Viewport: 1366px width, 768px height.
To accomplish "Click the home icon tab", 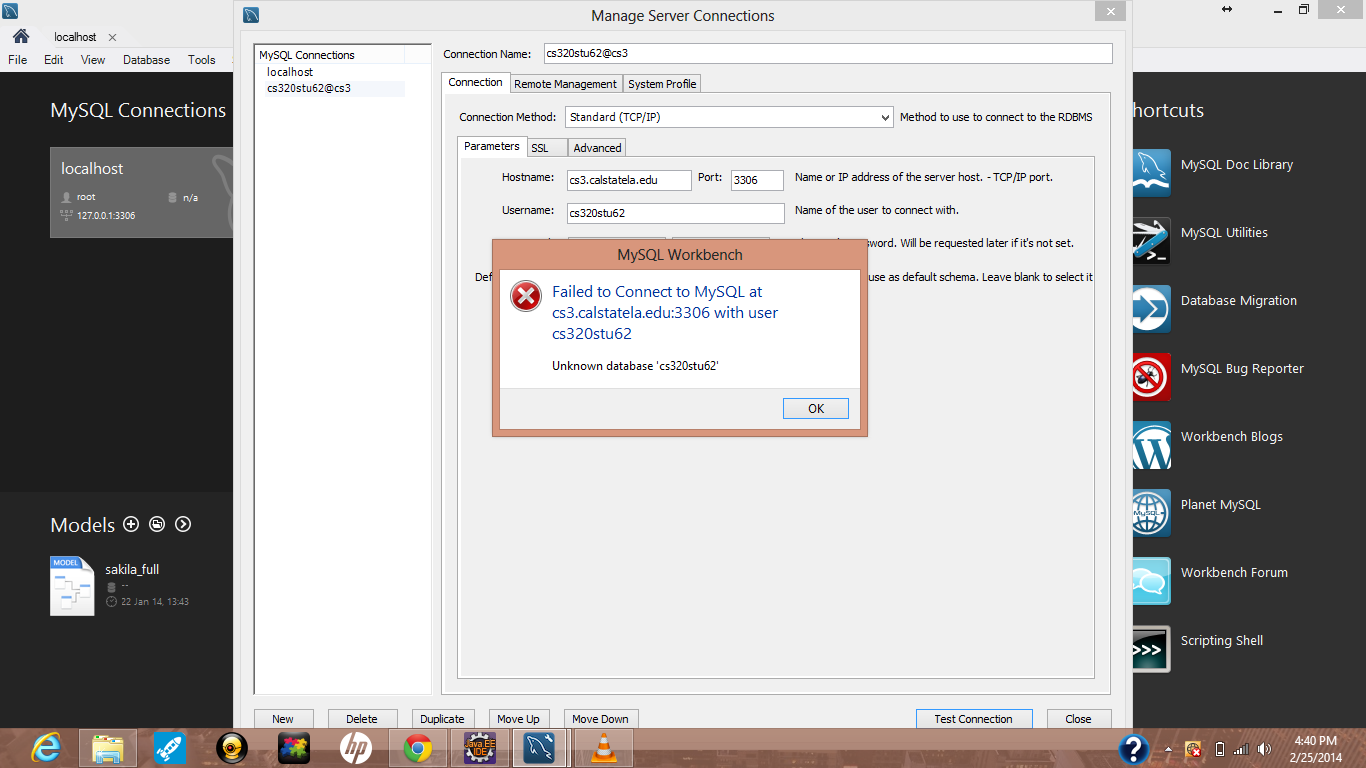I will click(x=20, y=36).
